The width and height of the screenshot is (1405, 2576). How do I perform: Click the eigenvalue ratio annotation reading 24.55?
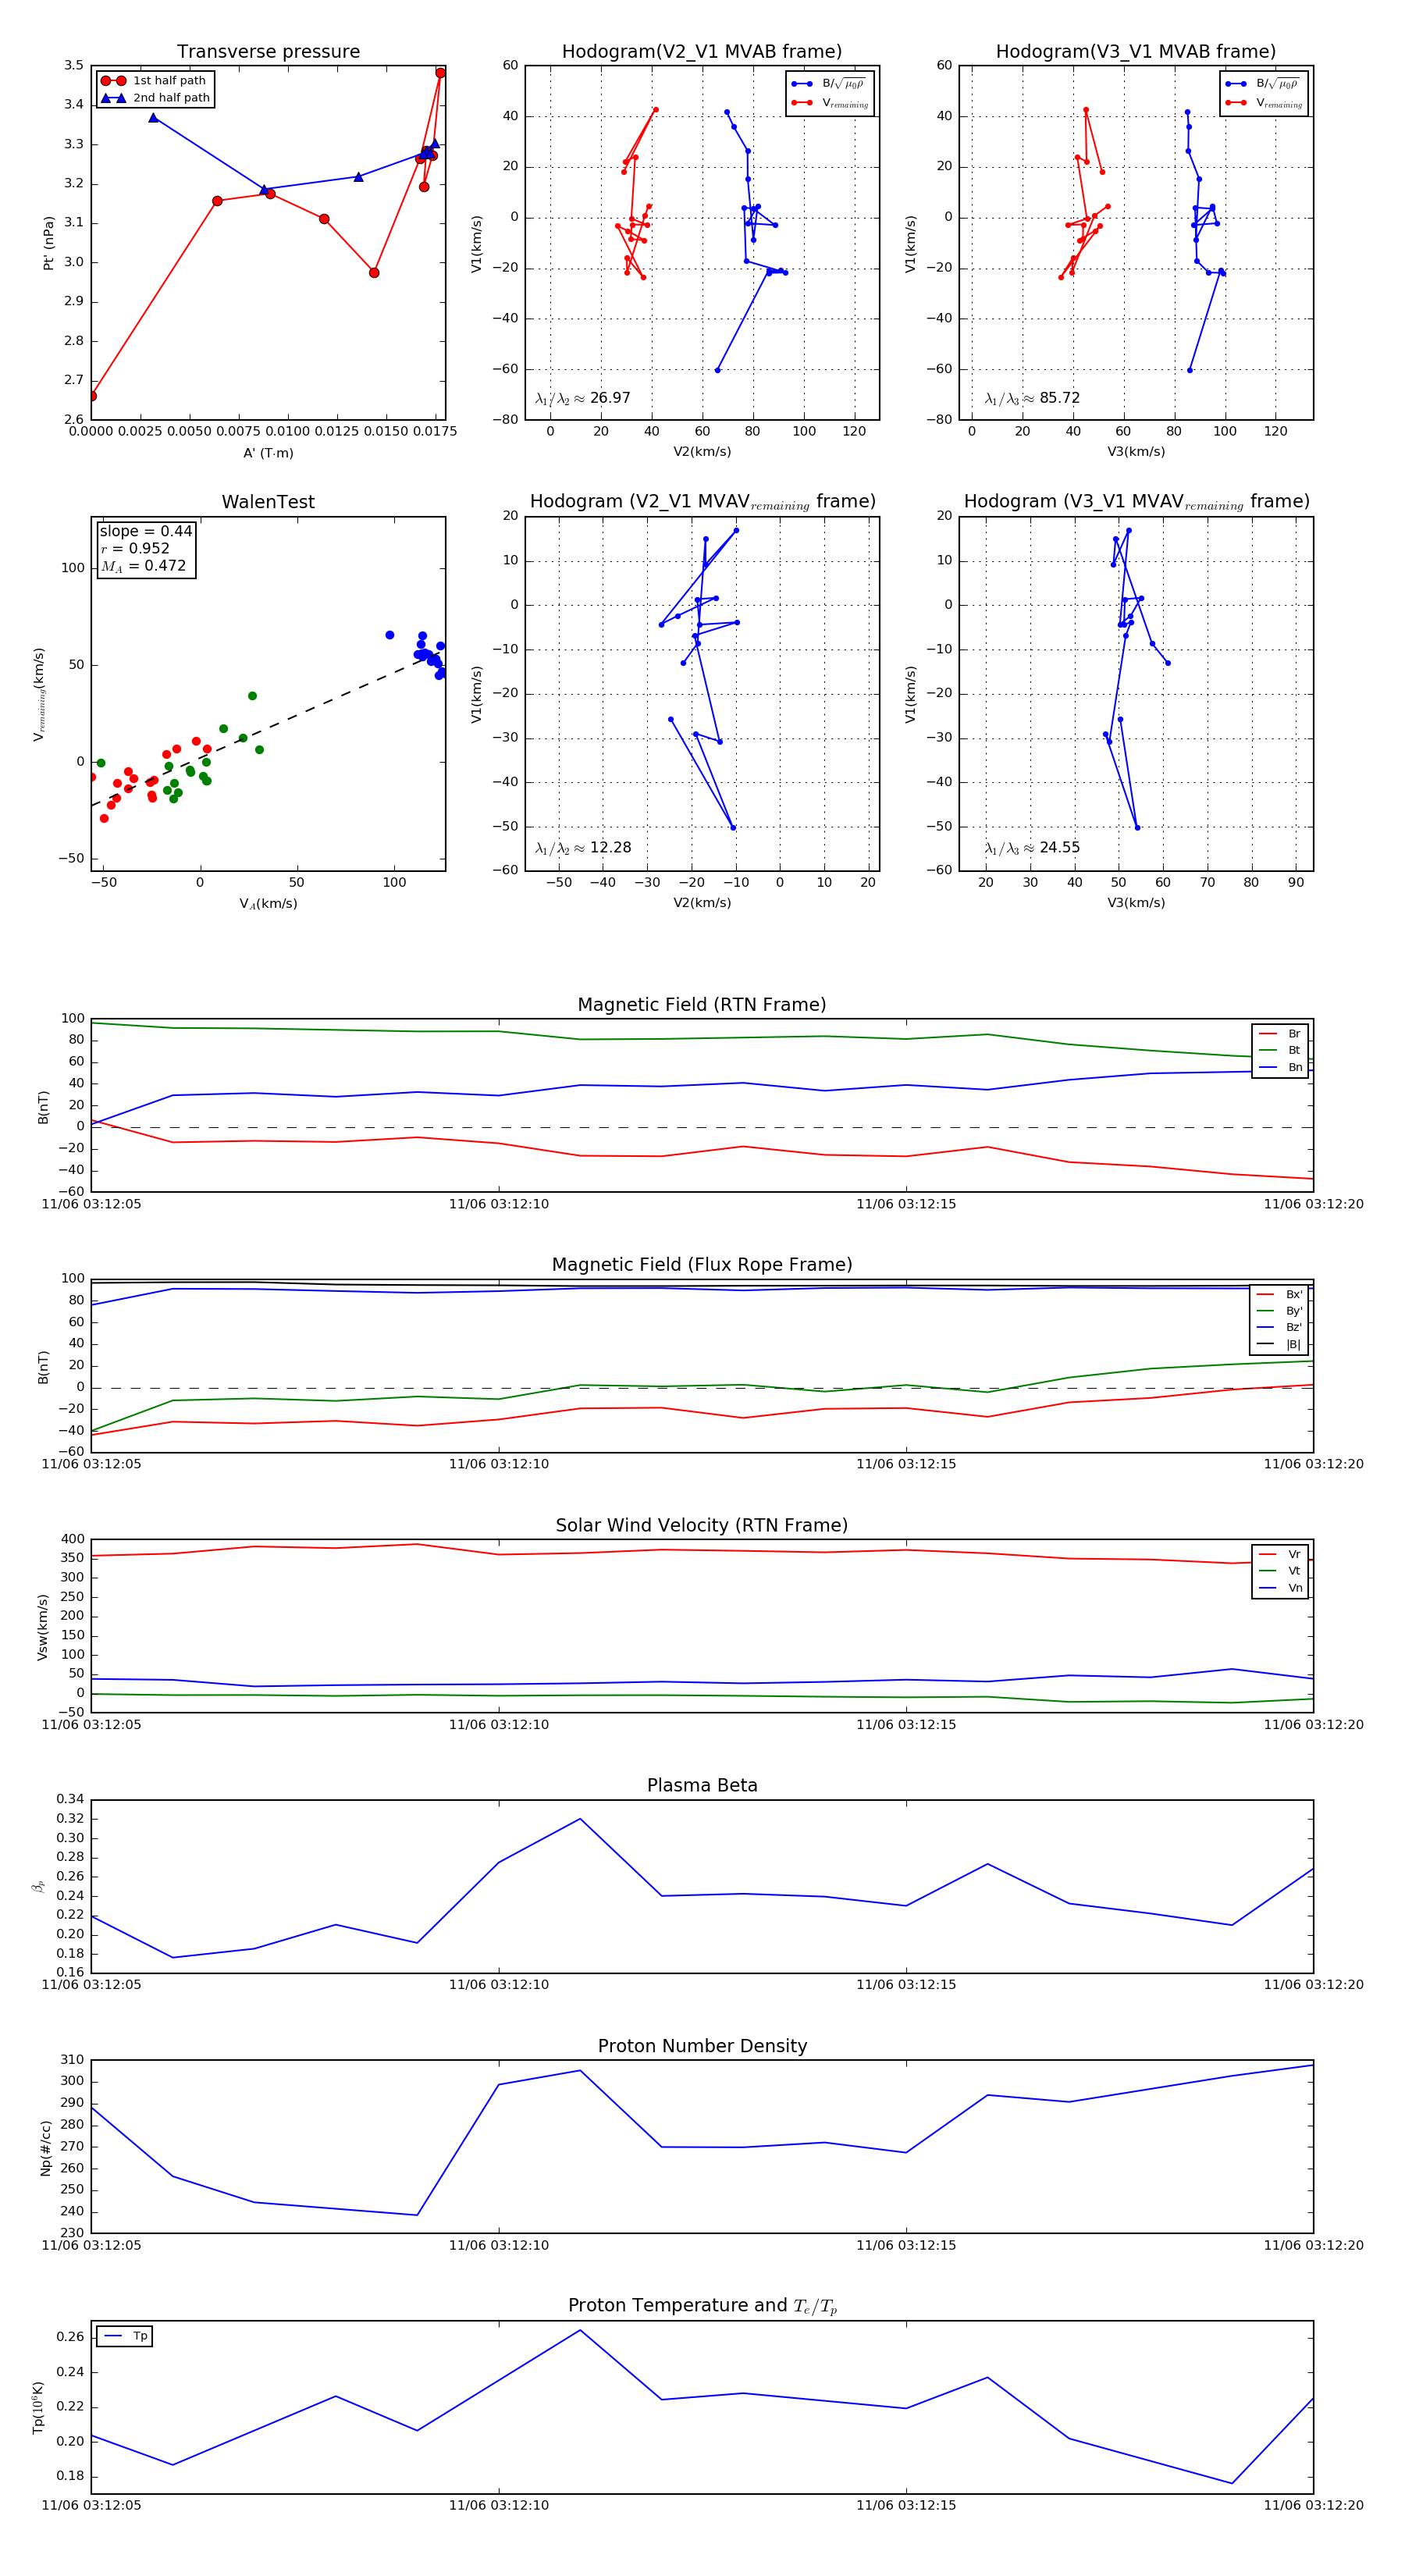point(1032,848)
